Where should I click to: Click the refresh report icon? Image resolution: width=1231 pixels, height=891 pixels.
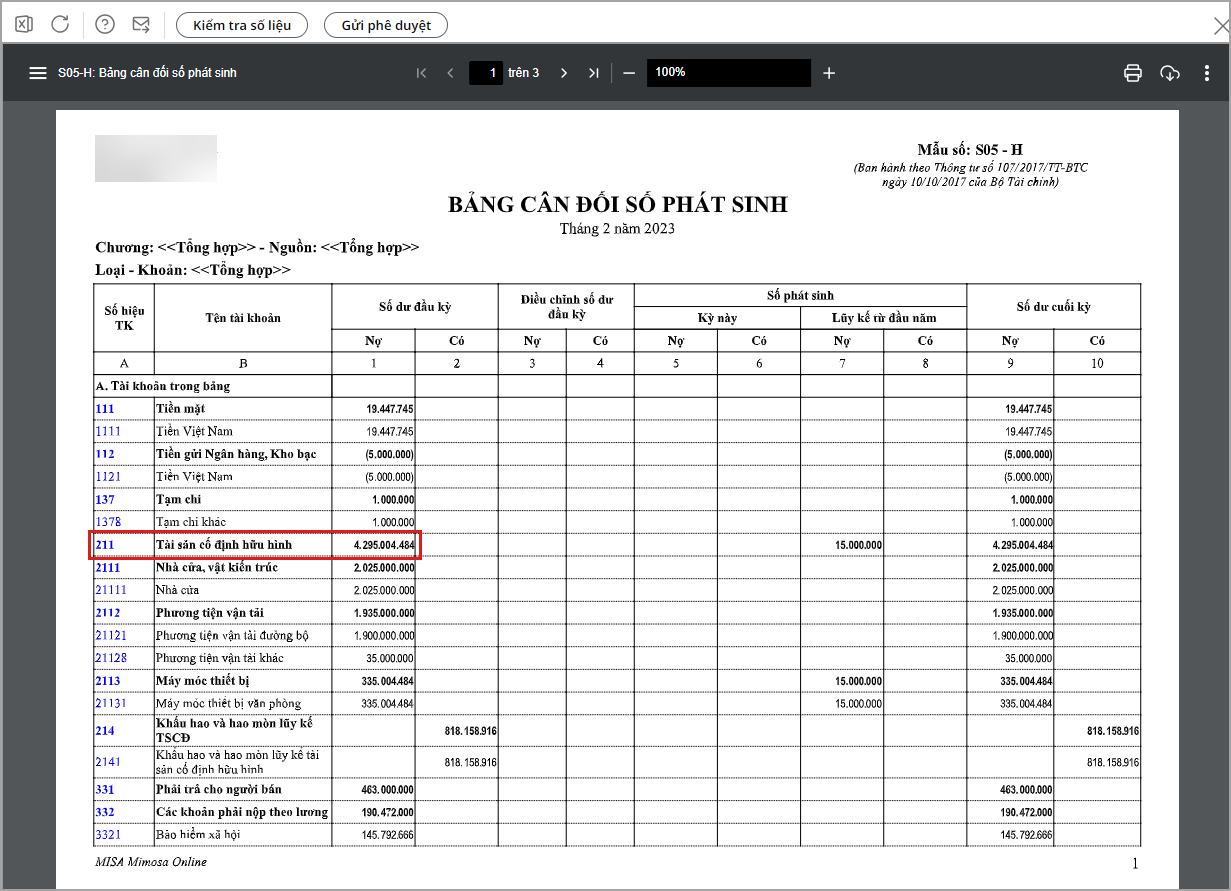click(x=60, y=24)
